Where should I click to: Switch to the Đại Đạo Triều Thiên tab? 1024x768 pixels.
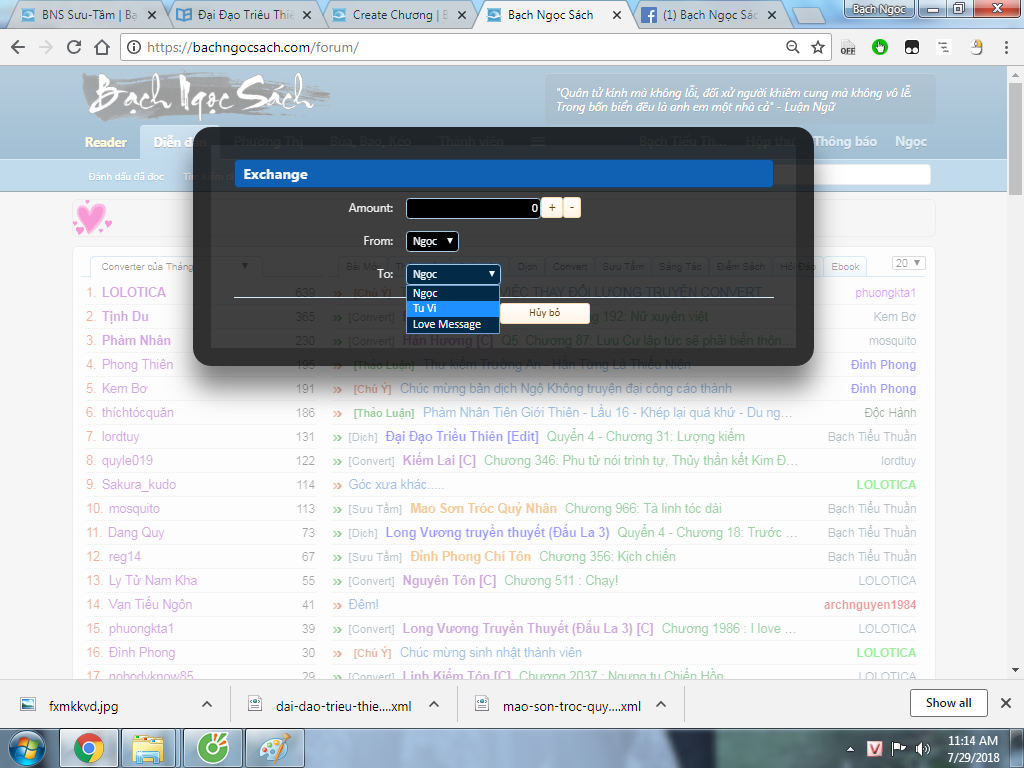point(250,15)
